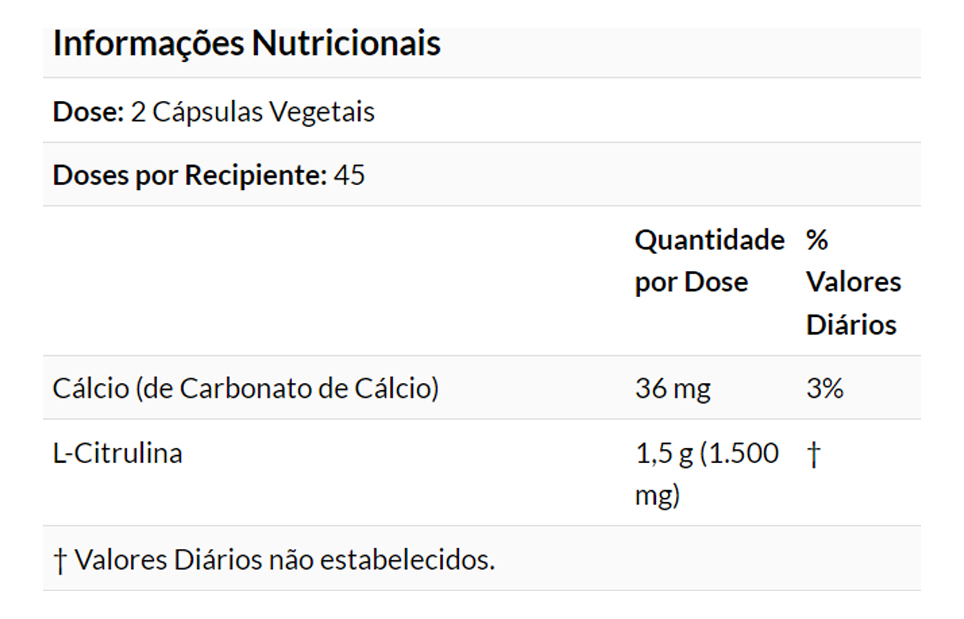The image size is (964, 619).
Task: Select the bold Dose label
Action: point(87,112)
